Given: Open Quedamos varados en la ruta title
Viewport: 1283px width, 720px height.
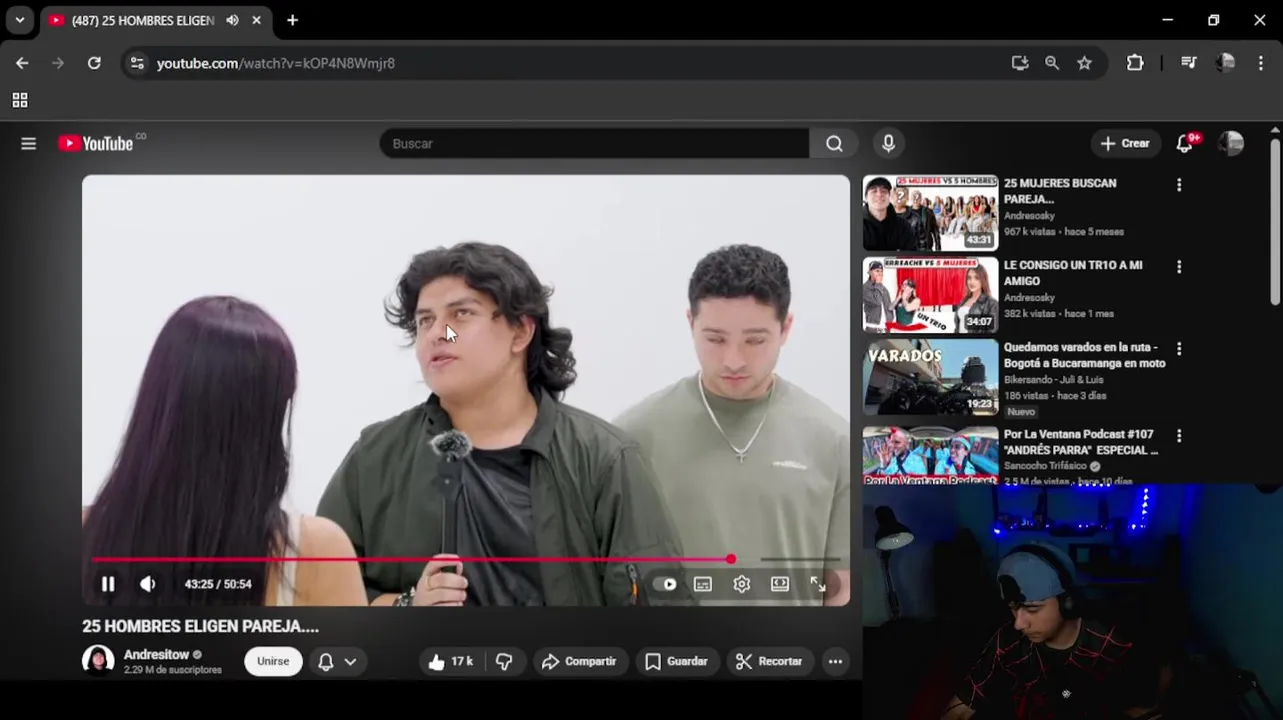Looking at the screenshot, I should pyautogui.click(x=1085, y=355).
